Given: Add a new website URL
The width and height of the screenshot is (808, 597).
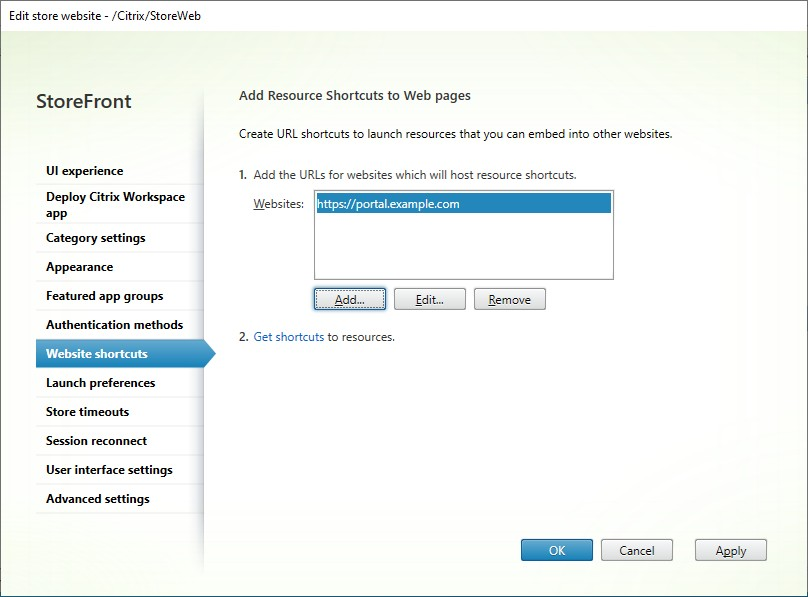Looking at the screenshot, I should coord(349,298).
